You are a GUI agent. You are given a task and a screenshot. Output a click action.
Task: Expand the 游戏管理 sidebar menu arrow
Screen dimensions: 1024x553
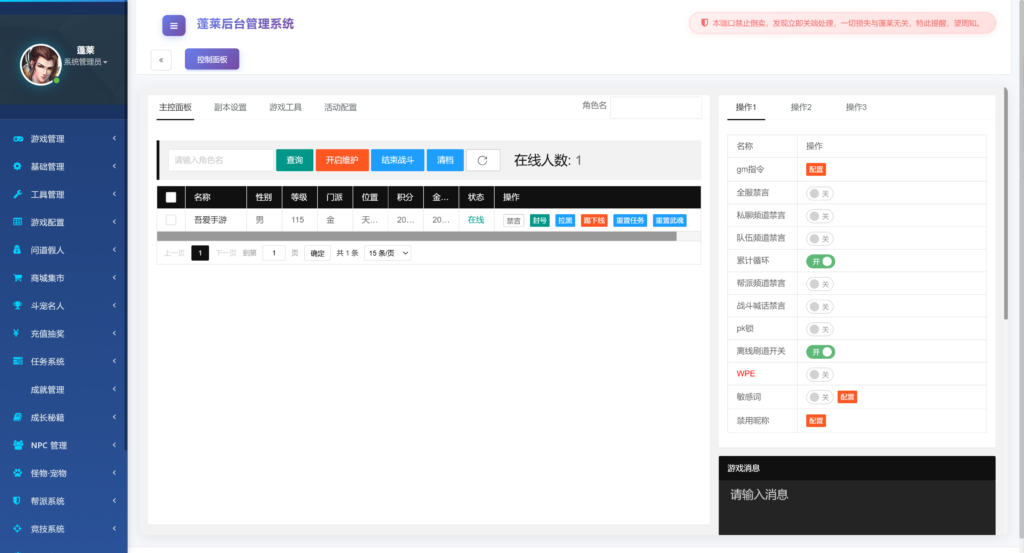pos(114,138)
